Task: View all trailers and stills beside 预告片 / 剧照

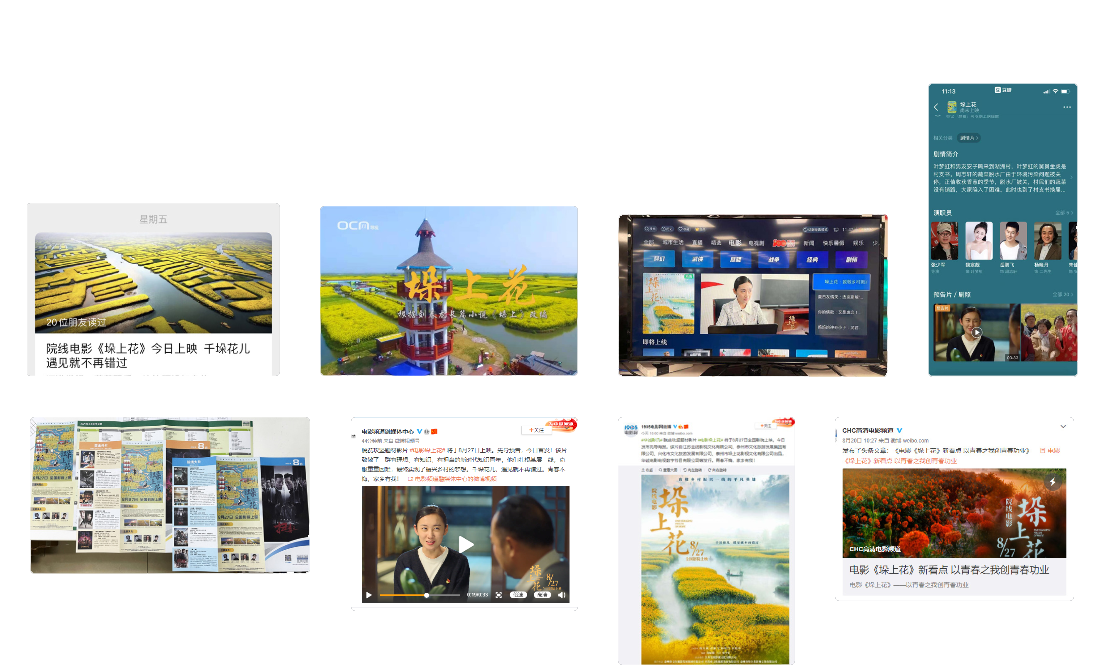Action: pyautogui.click(x=1062, y=294)
